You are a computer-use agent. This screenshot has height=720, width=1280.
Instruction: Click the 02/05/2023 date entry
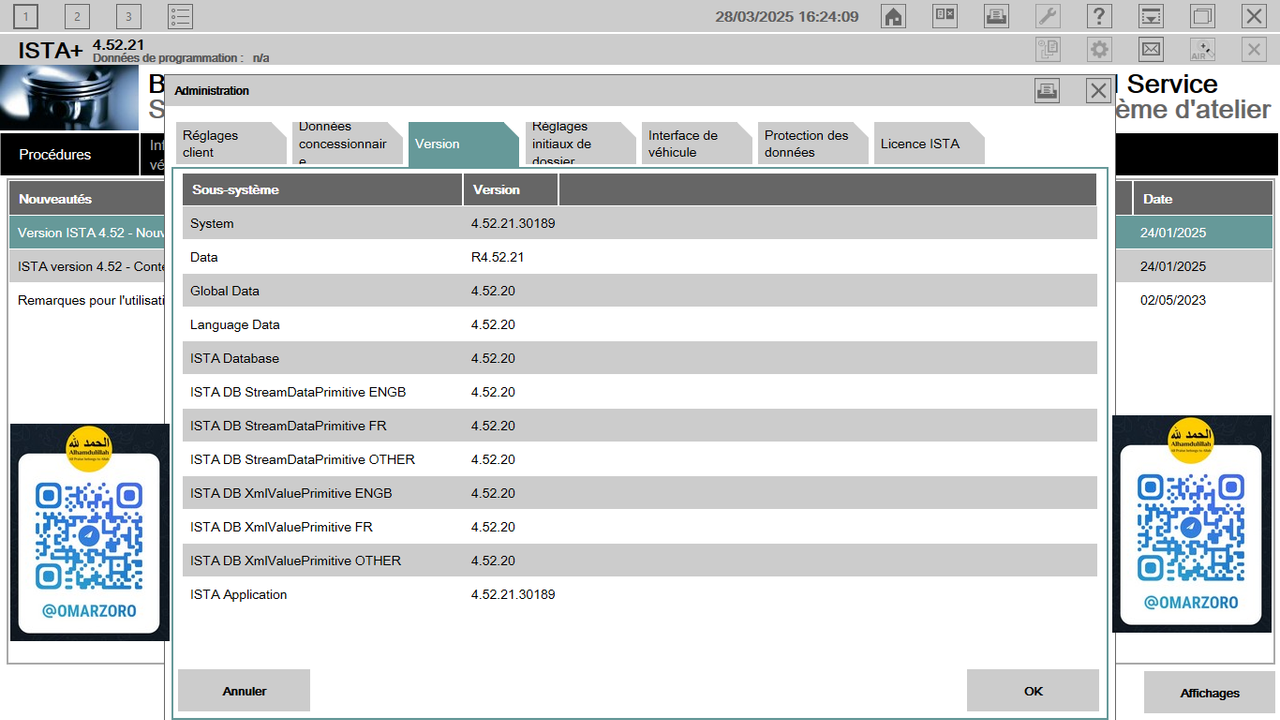tap(1173, 300)
